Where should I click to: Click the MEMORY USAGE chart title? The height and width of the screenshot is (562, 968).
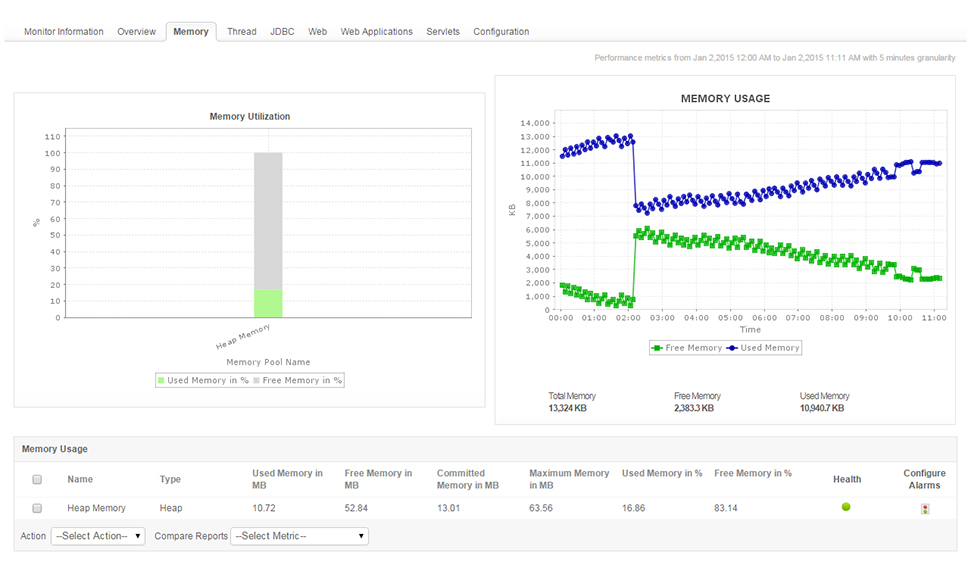(x=725, y=99)
